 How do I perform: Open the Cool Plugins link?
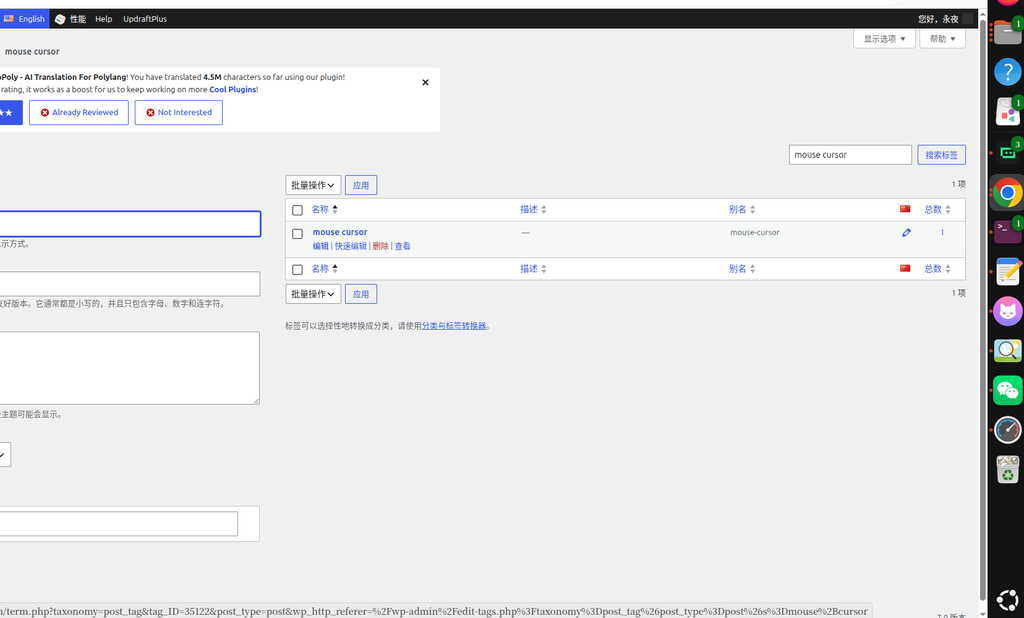click(x=232, y=89)
